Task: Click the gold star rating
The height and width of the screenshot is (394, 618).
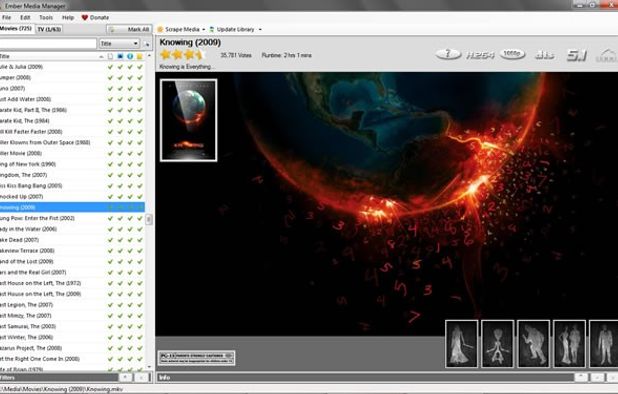Action: click(x=181, y=55)
